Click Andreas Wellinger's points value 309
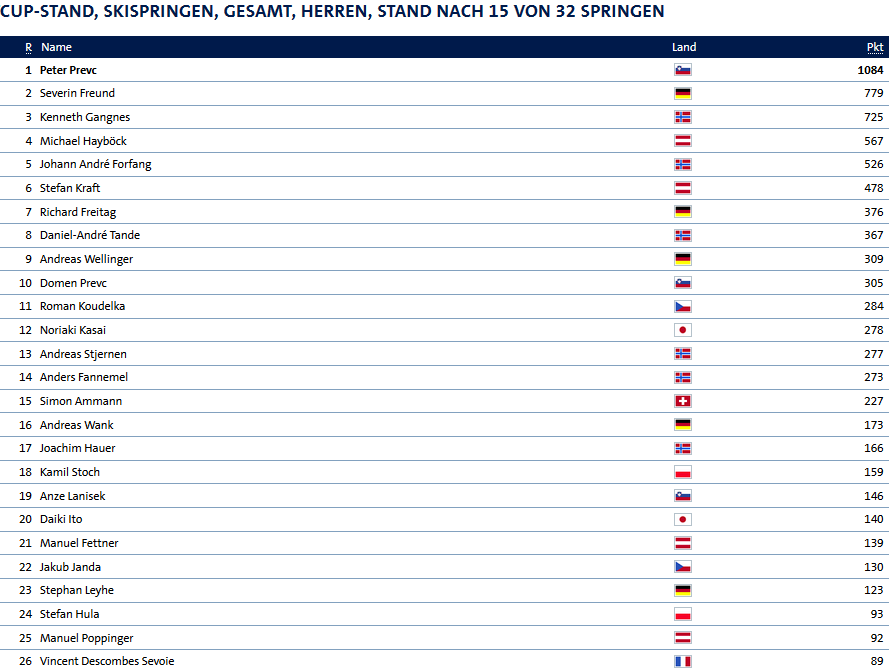 coord(874,259)
